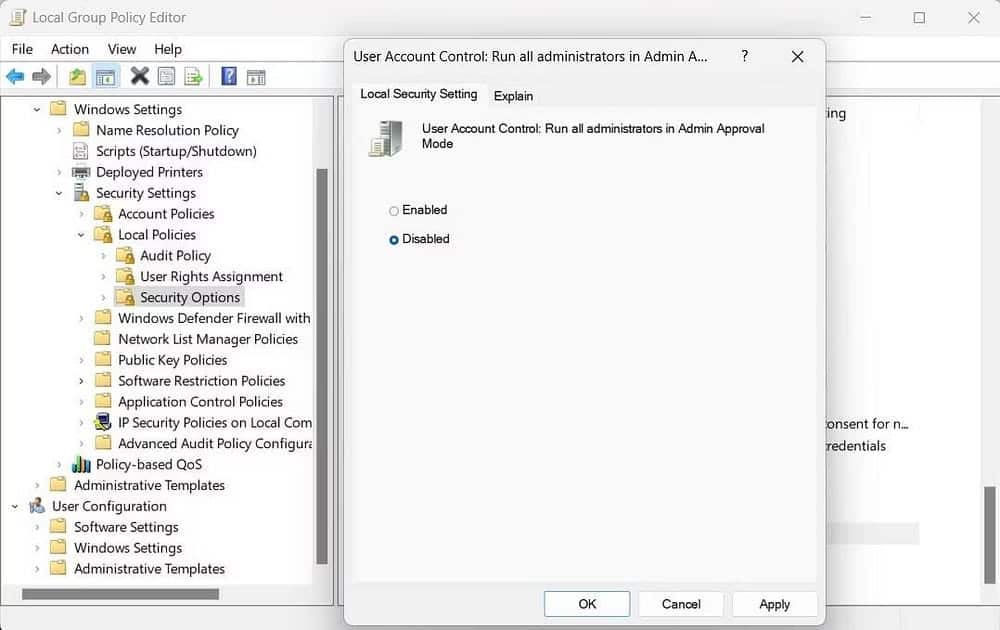Click the Export List toolbar icon
1000x630 pixels.
coord(194,75)
